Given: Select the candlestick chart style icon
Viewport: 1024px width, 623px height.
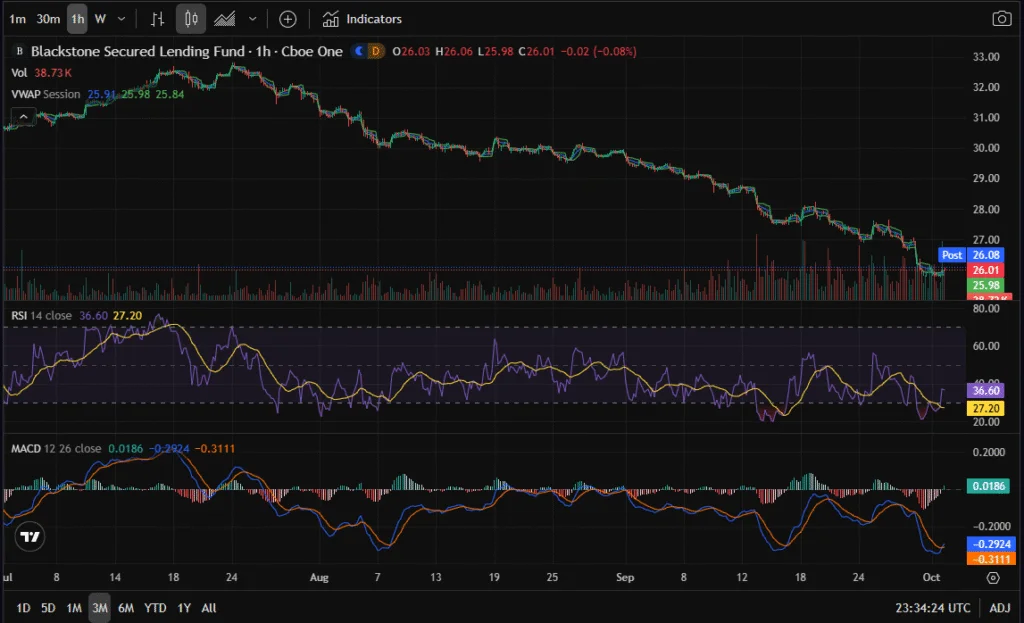Looking at the screenshot, I should point(191,19).
